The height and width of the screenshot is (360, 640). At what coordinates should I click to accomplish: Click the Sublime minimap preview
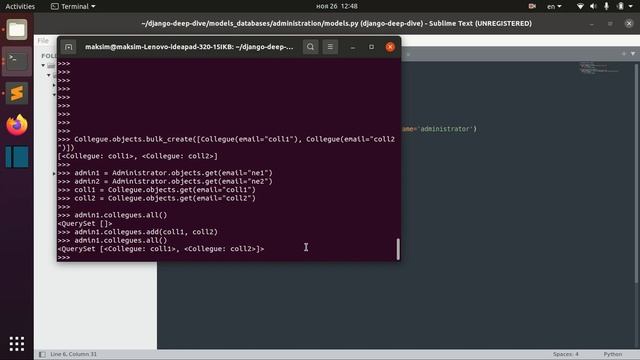pyautogui.click(x=598, y=68)
